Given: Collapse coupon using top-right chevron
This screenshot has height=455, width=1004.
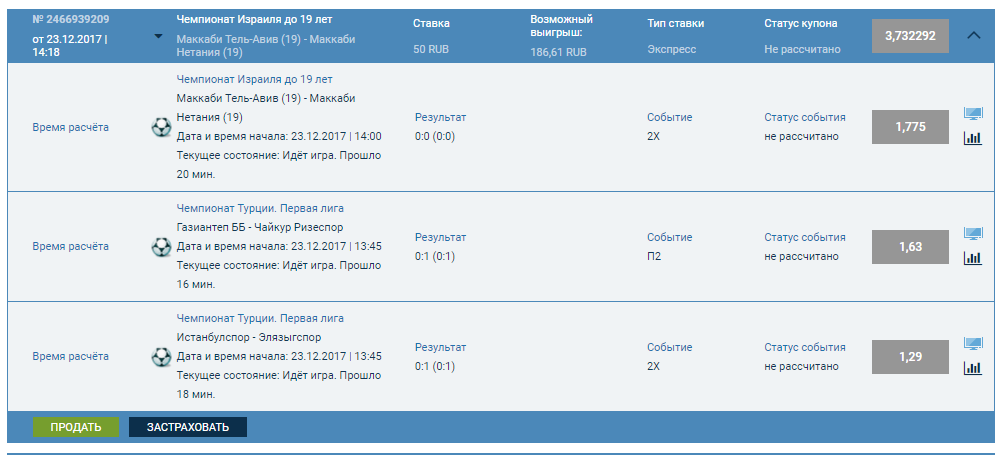Looking at the screenshot, I should pyautogui.click(x=975, y=35).
